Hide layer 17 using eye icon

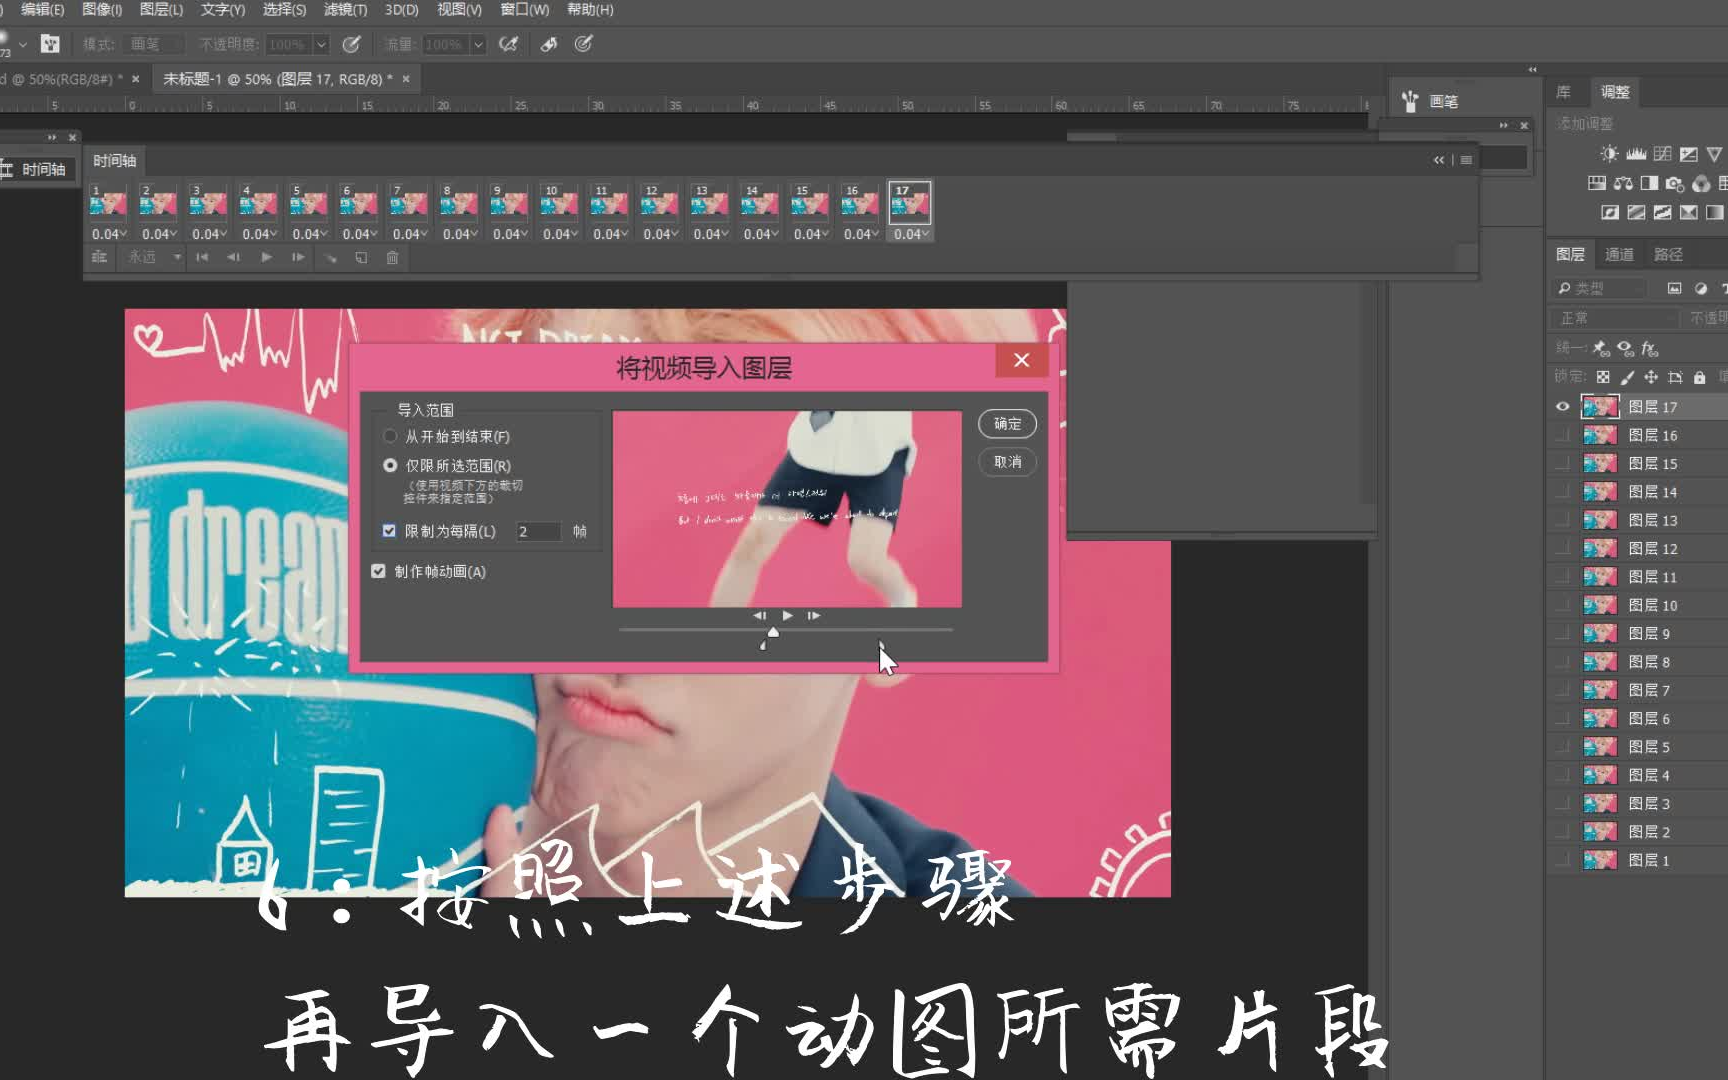point(1562,407)
